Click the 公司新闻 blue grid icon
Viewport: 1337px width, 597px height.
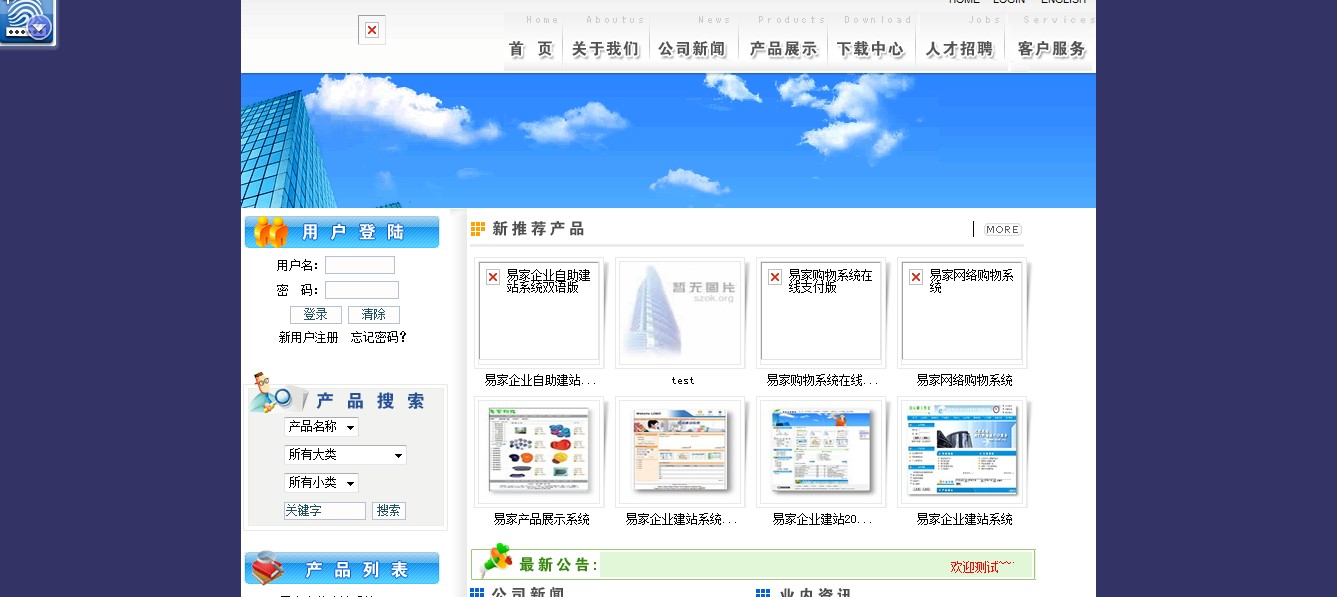coord(477,593)
